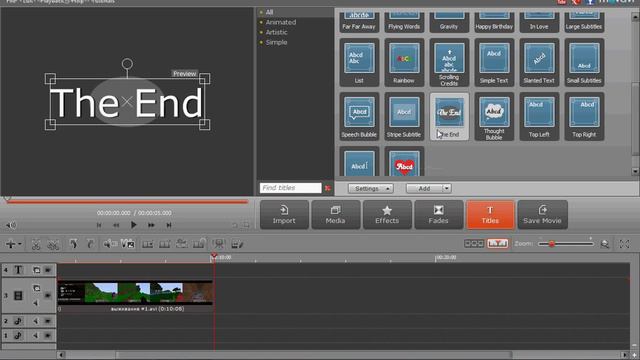Open the Import tab
This screenshot has width=640, height=360.
click(x=284, y=215)
